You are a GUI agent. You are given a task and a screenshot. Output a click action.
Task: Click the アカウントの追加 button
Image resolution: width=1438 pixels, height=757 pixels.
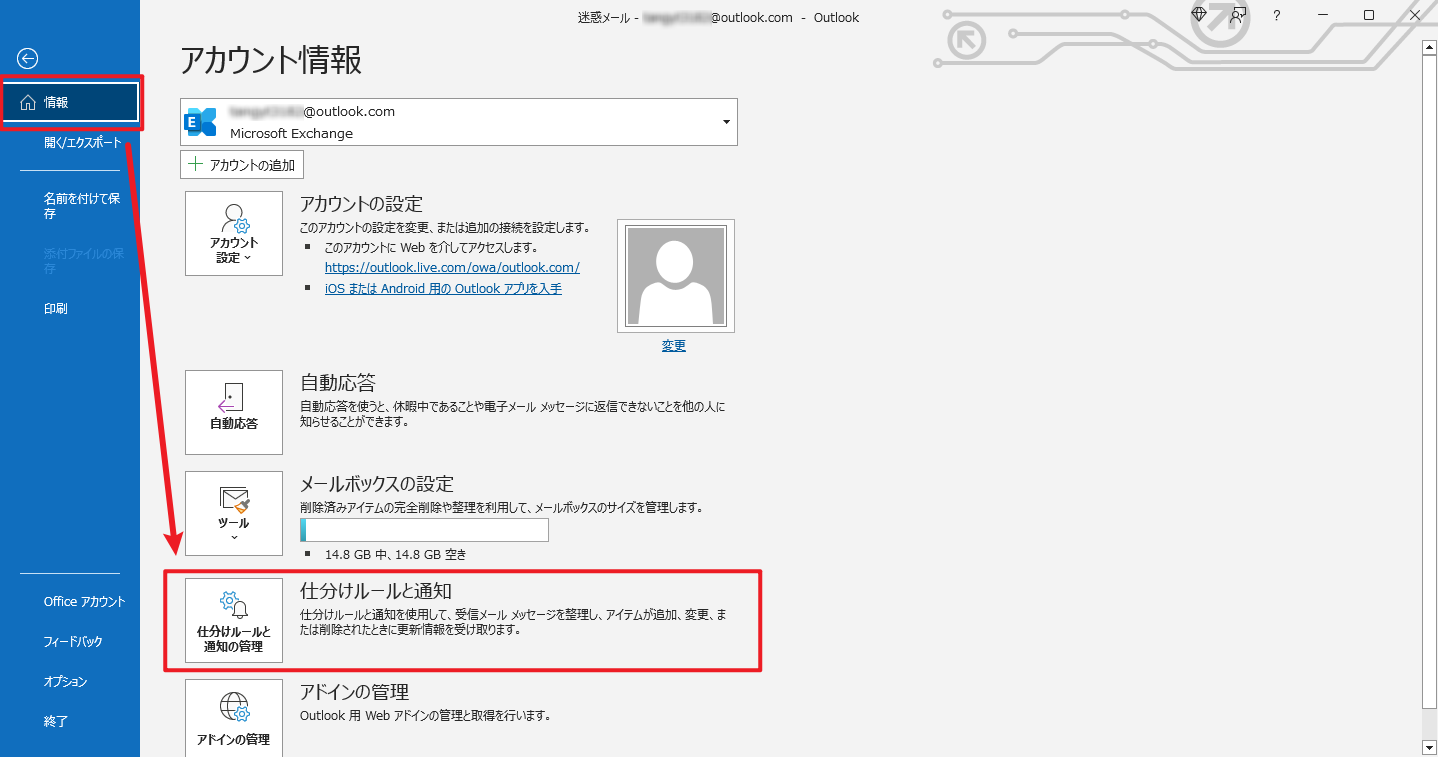242,165
